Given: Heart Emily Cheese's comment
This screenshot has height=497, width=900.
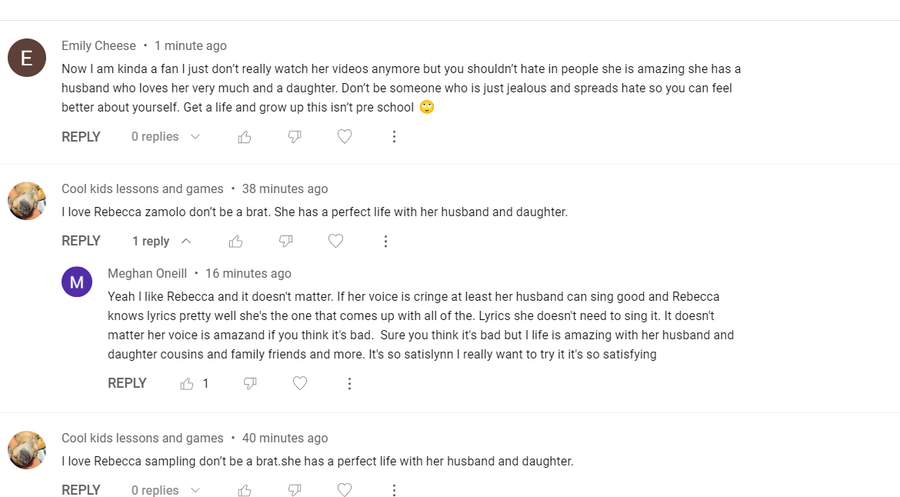Looking at the screenshot, I should tap(344, 137).
